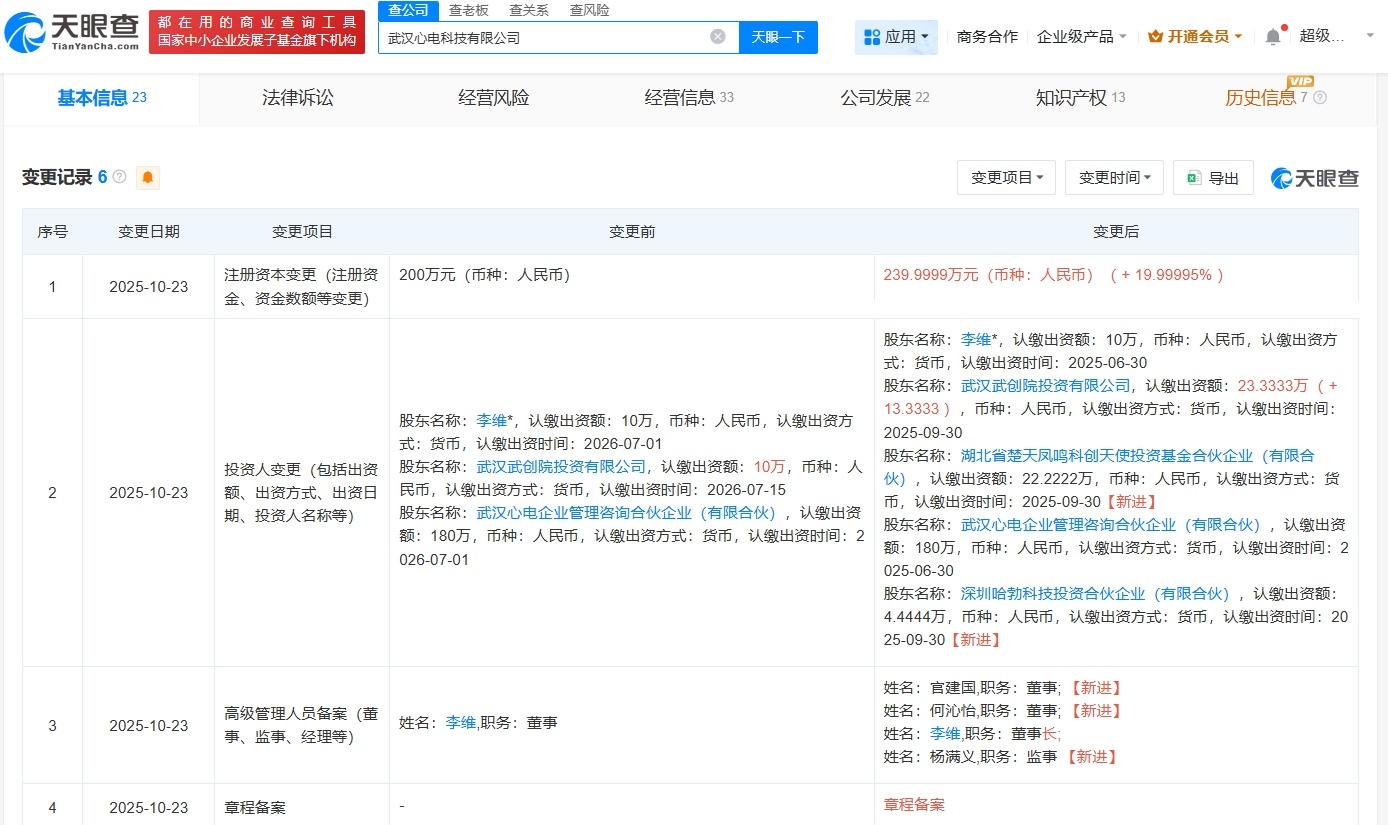The image size is (1388, 825).
Task: Click inside the company name search field
Action: [x=540, y=35]
